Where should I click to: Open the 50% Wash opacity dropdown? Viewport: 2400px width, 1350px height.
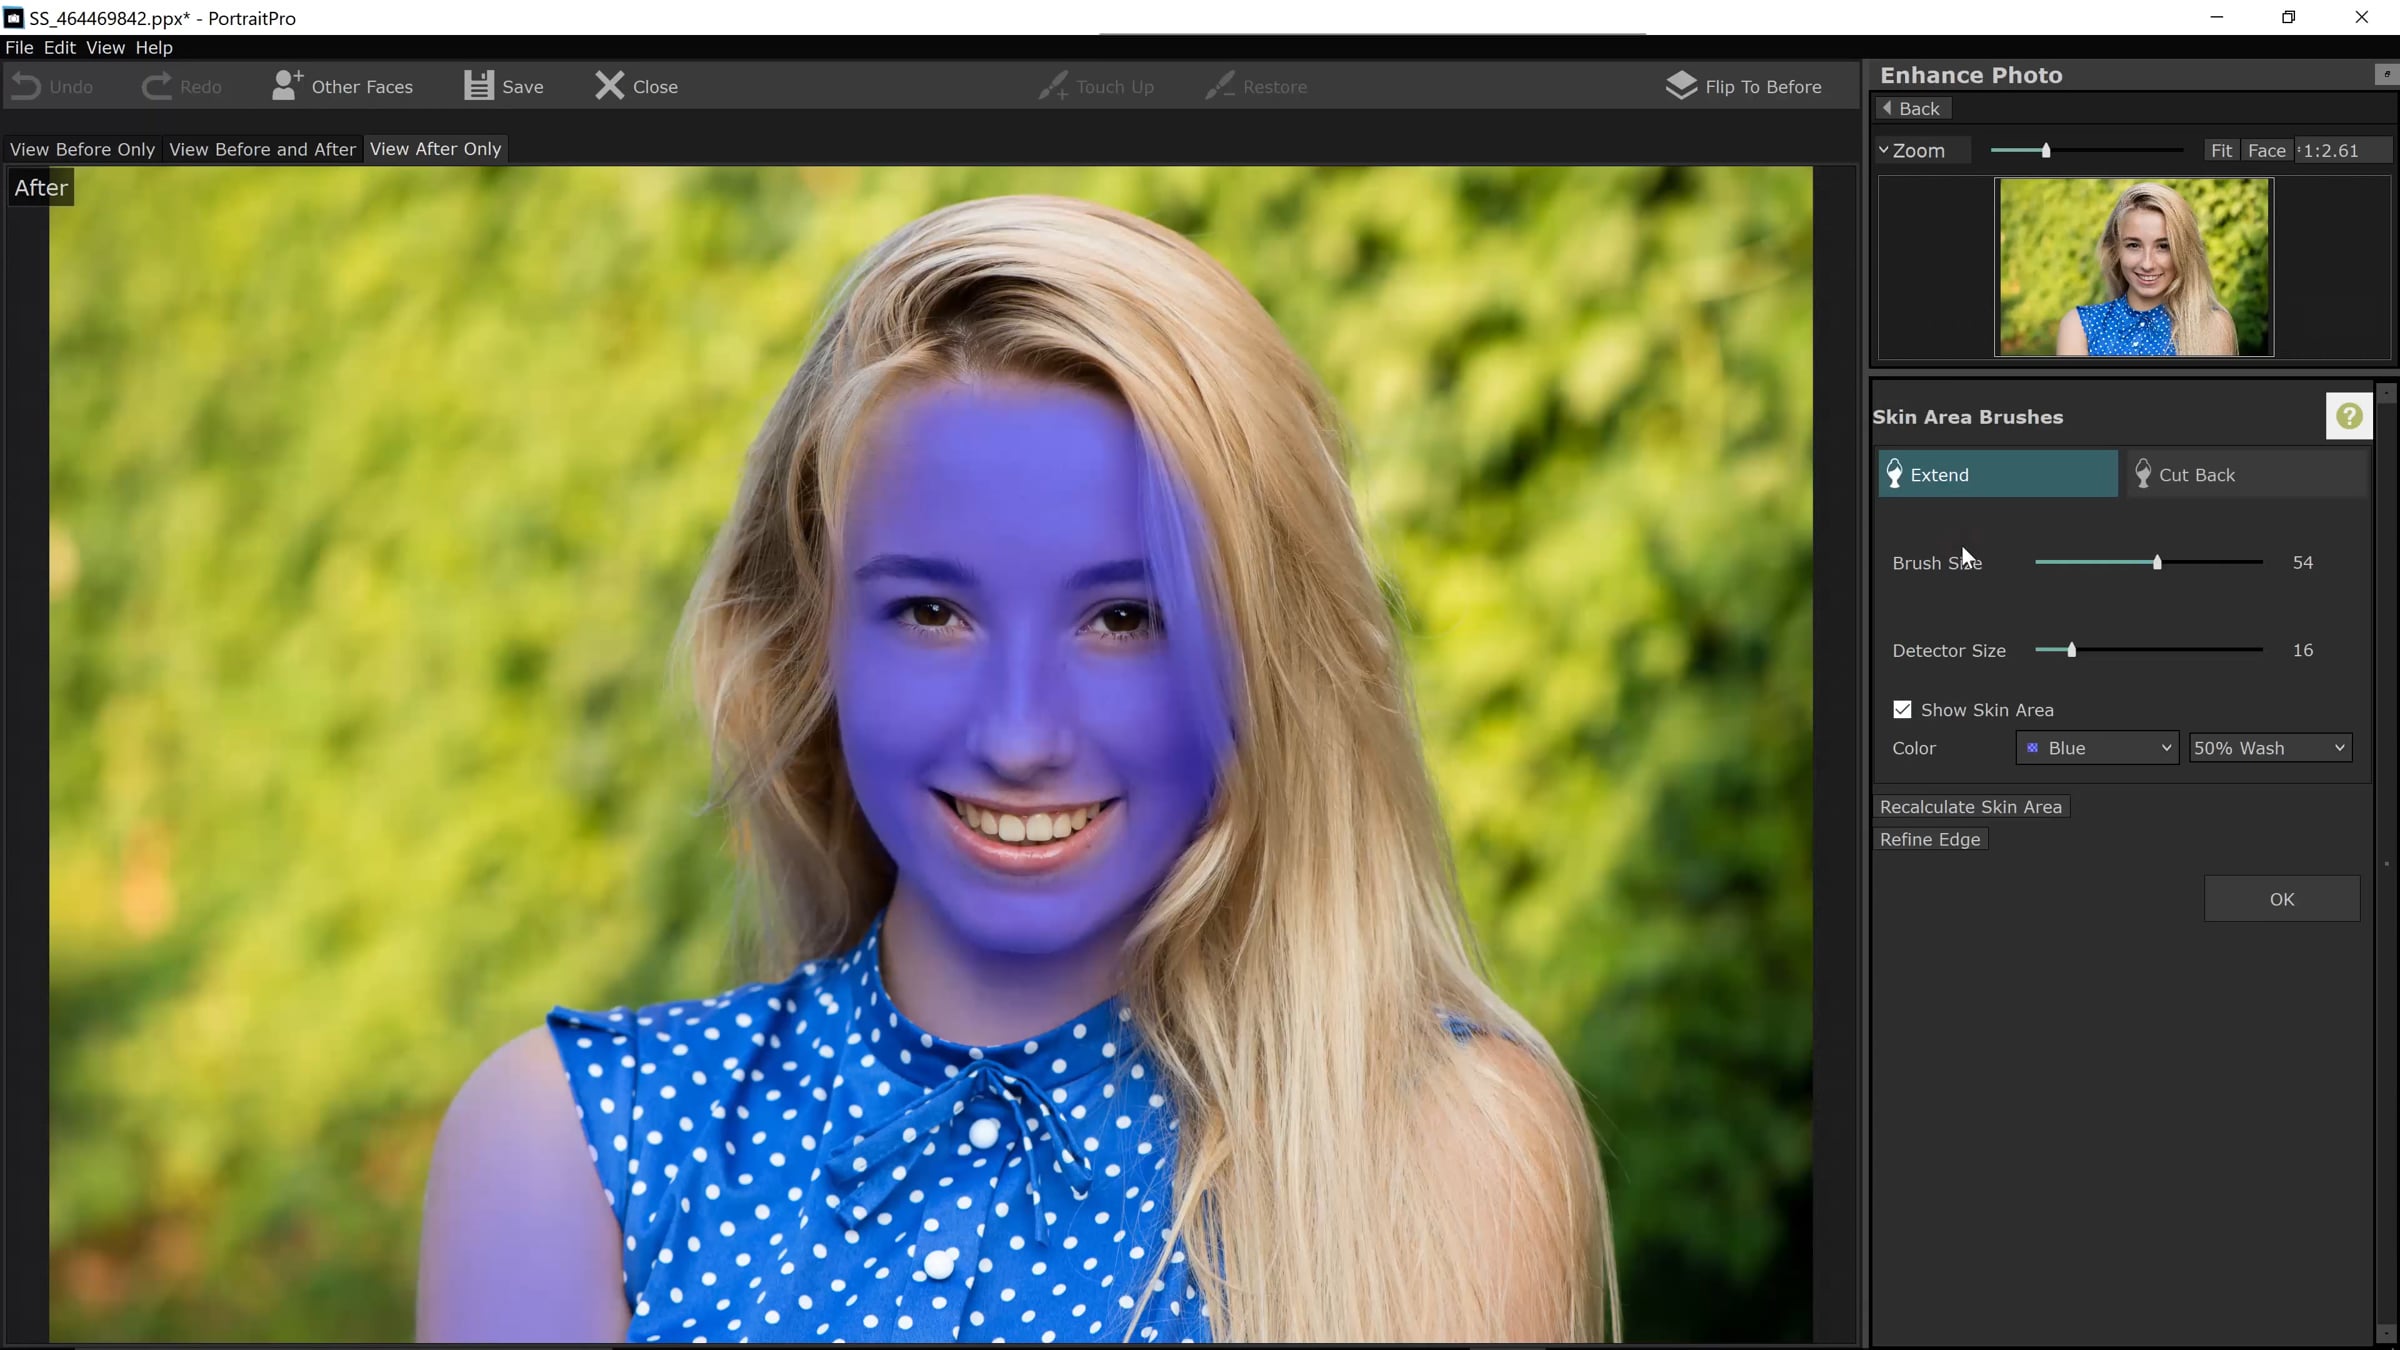[x=2269, y=748]
